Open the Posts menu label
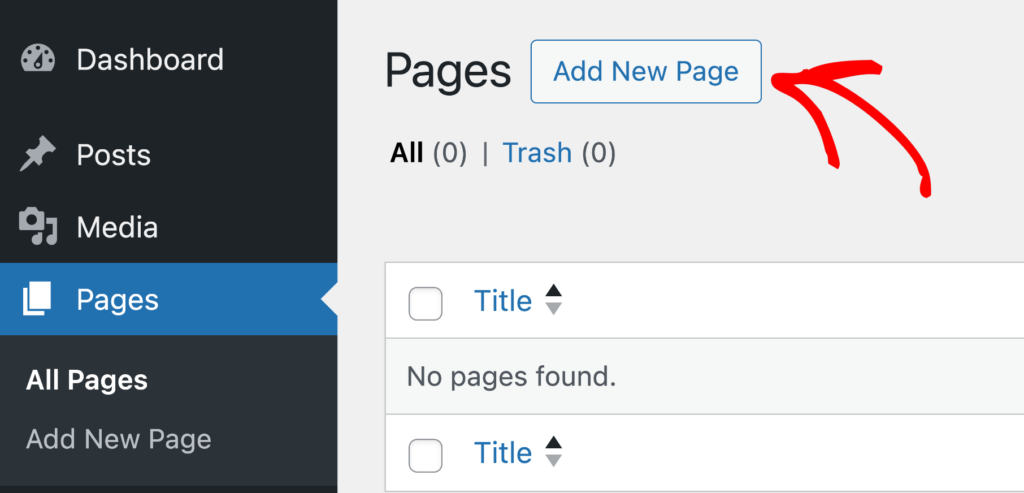Image resolution: width=1024 pixels, height=493 pixels. tap(114, 155)
